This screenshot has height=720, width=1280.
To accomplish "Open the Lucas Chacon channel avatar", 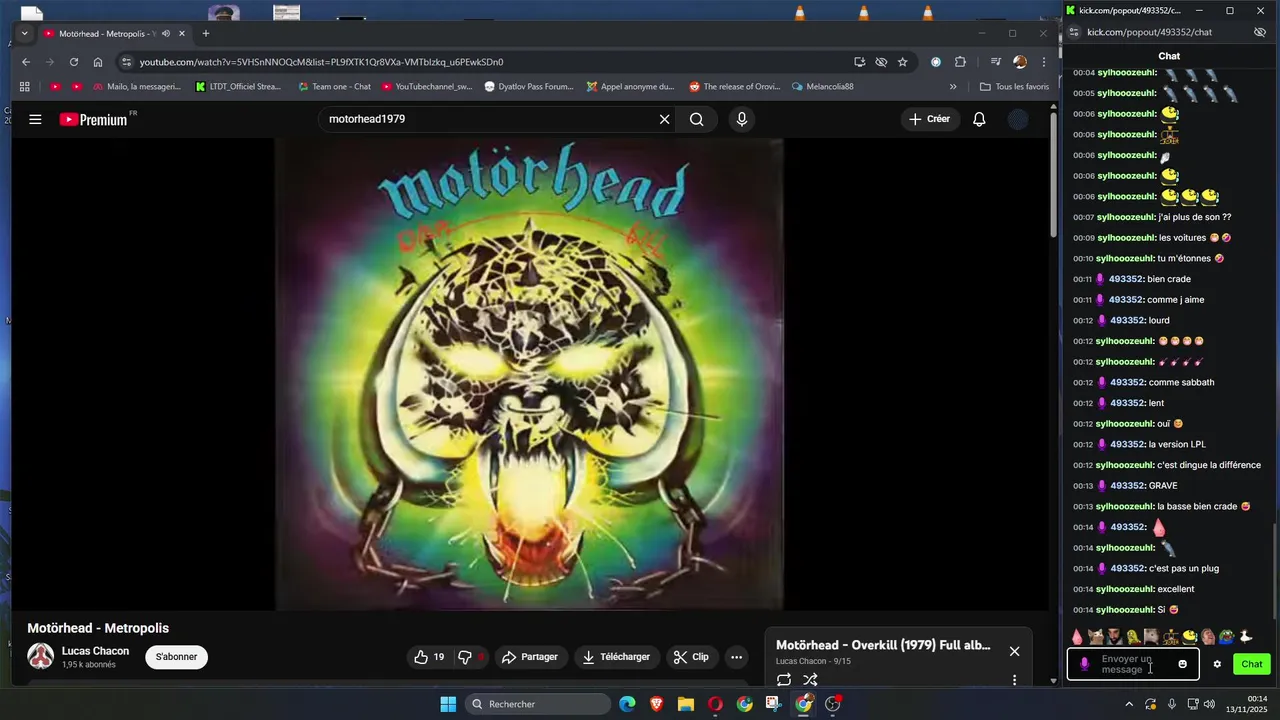I will point(41,656).
